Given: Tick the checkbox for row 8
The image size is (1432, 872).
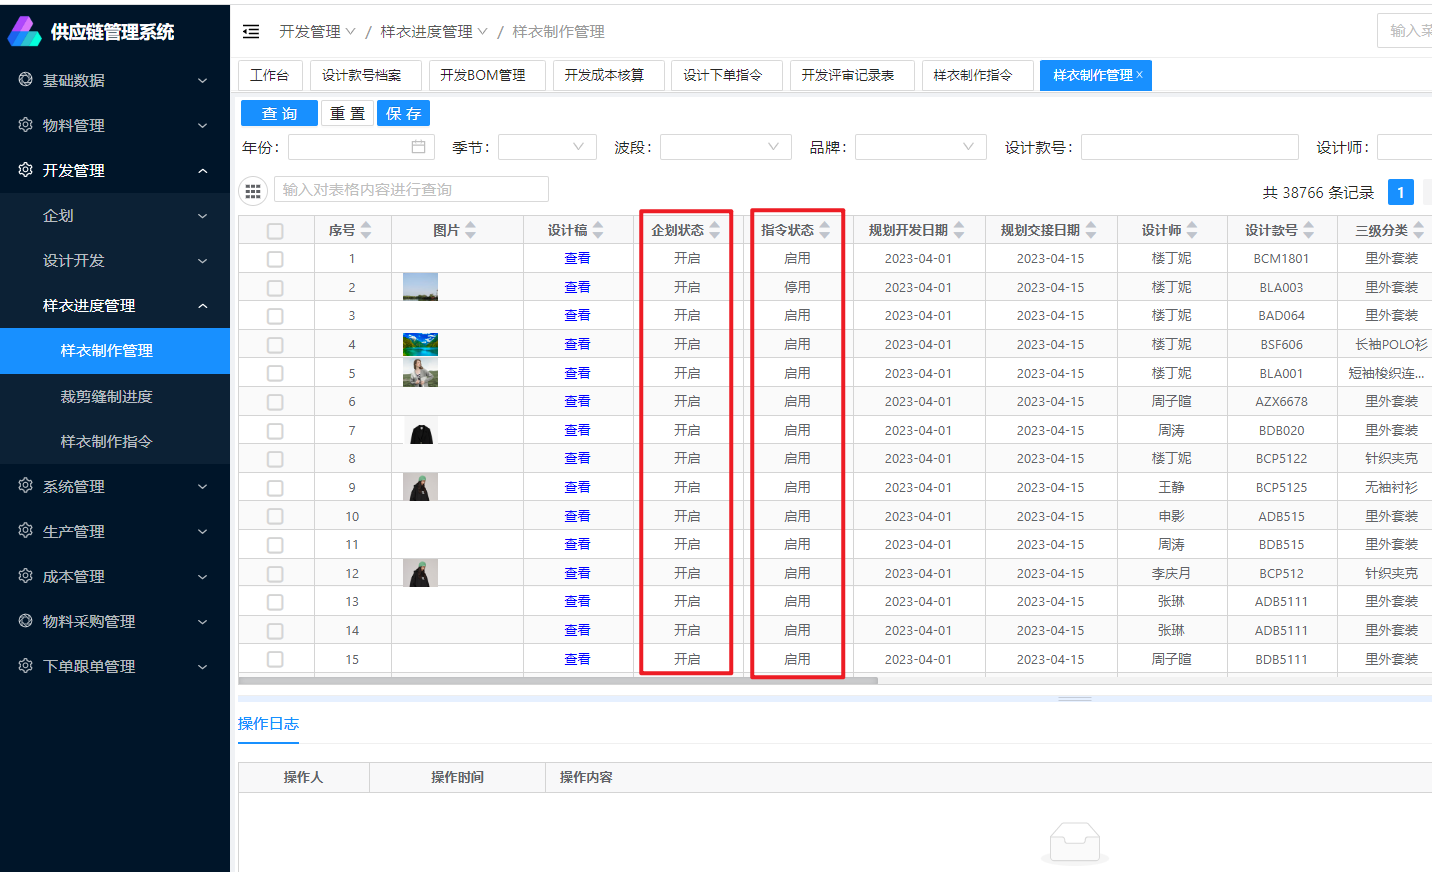Looking at the screenshot, I should tap(275, 459).
